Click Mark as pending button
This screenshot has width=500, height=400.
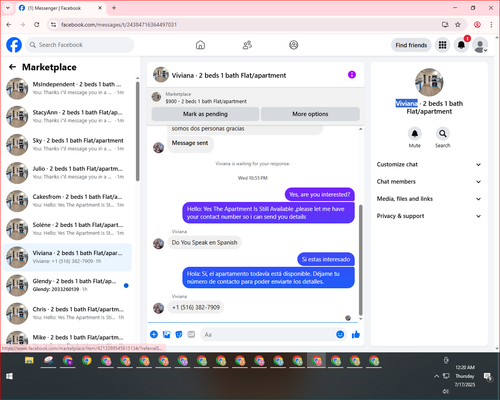[x=205, y=114]
